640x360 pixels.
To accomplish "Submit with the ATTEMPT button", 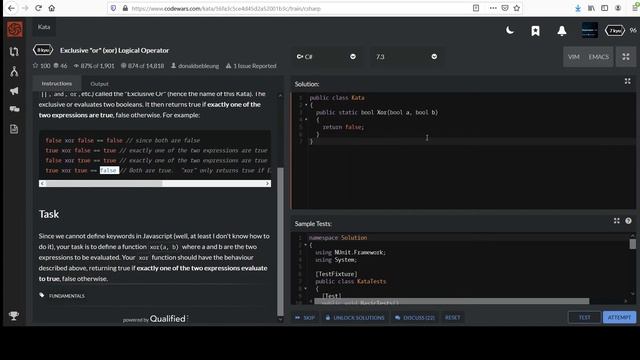I will [x=619, y=317].
